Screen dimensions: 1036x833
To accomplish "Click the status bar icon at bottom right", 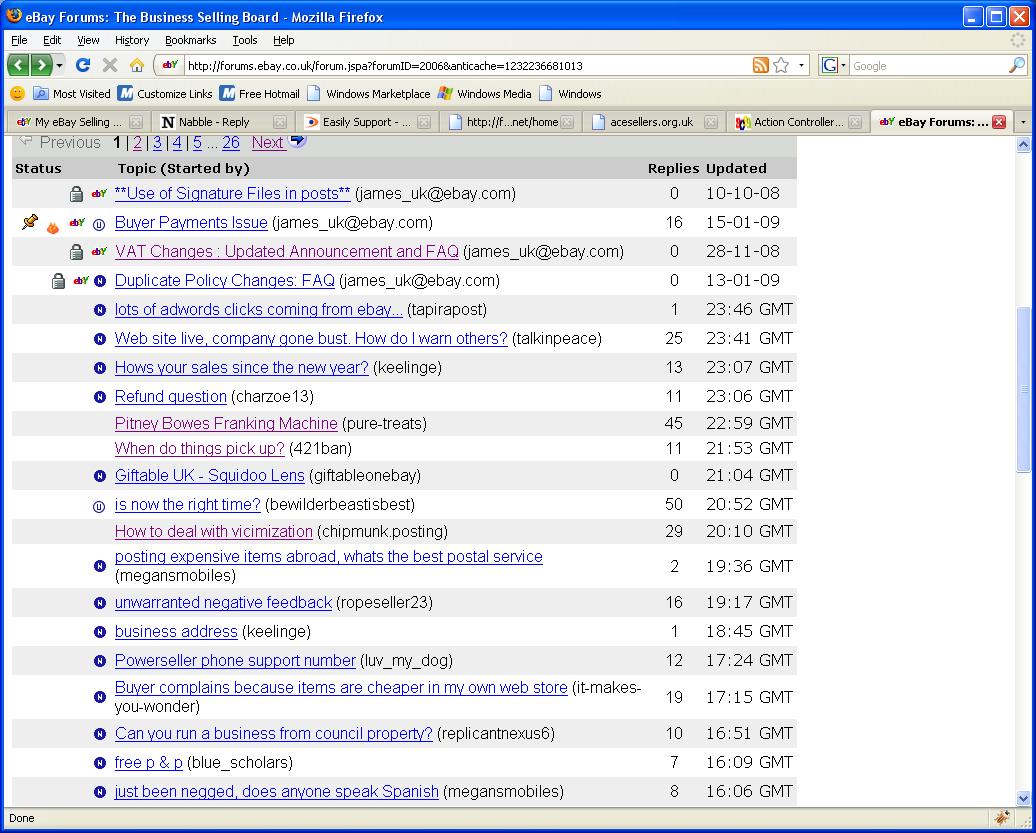I will (x=1002, y=818).
